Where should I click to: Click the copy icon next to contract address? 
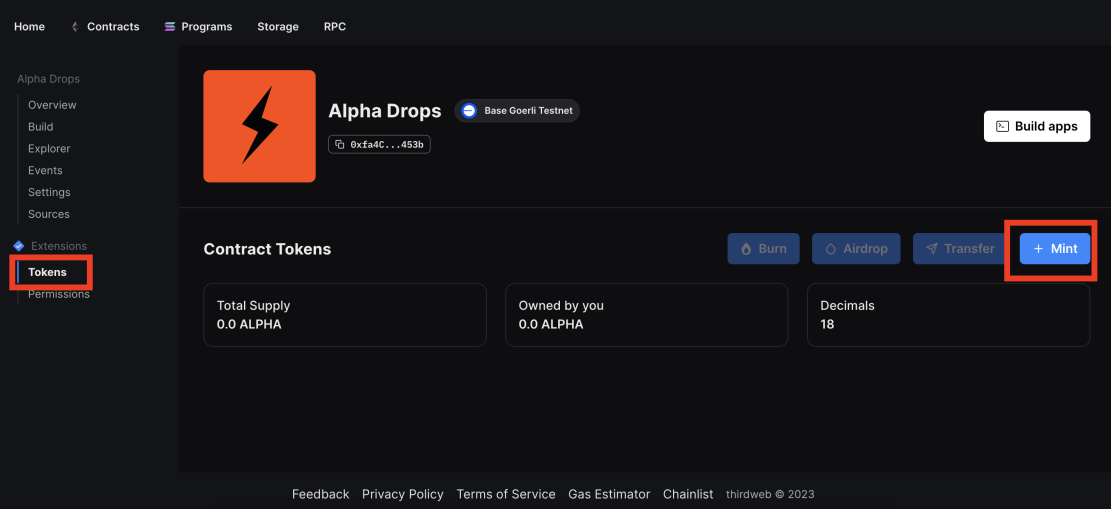point(339,145)
